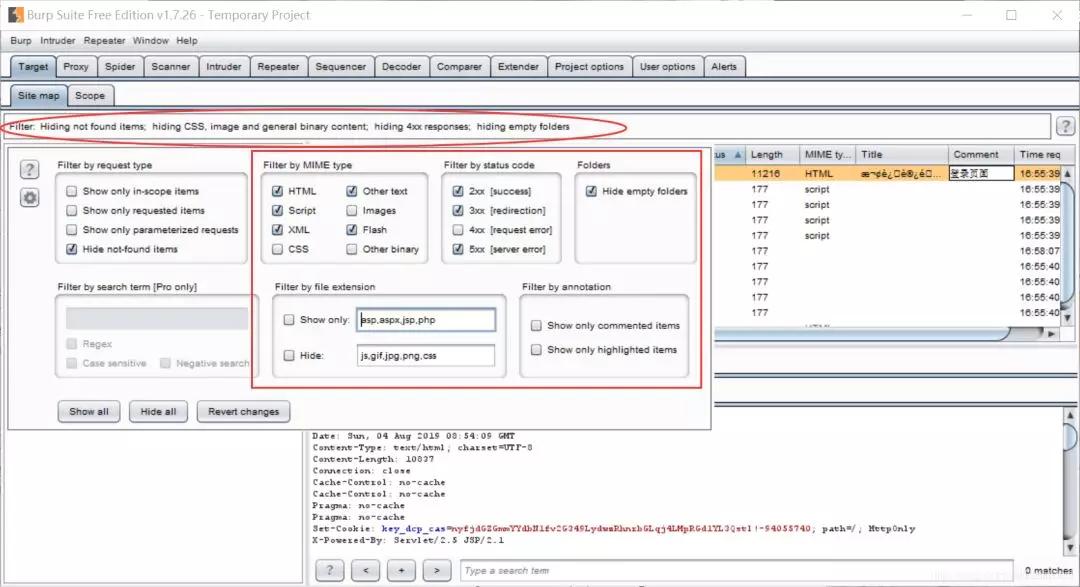The height and width of the screenshot is (587, 1080).
Task: Click the plus button beside search box
Action: click(401, 570)
